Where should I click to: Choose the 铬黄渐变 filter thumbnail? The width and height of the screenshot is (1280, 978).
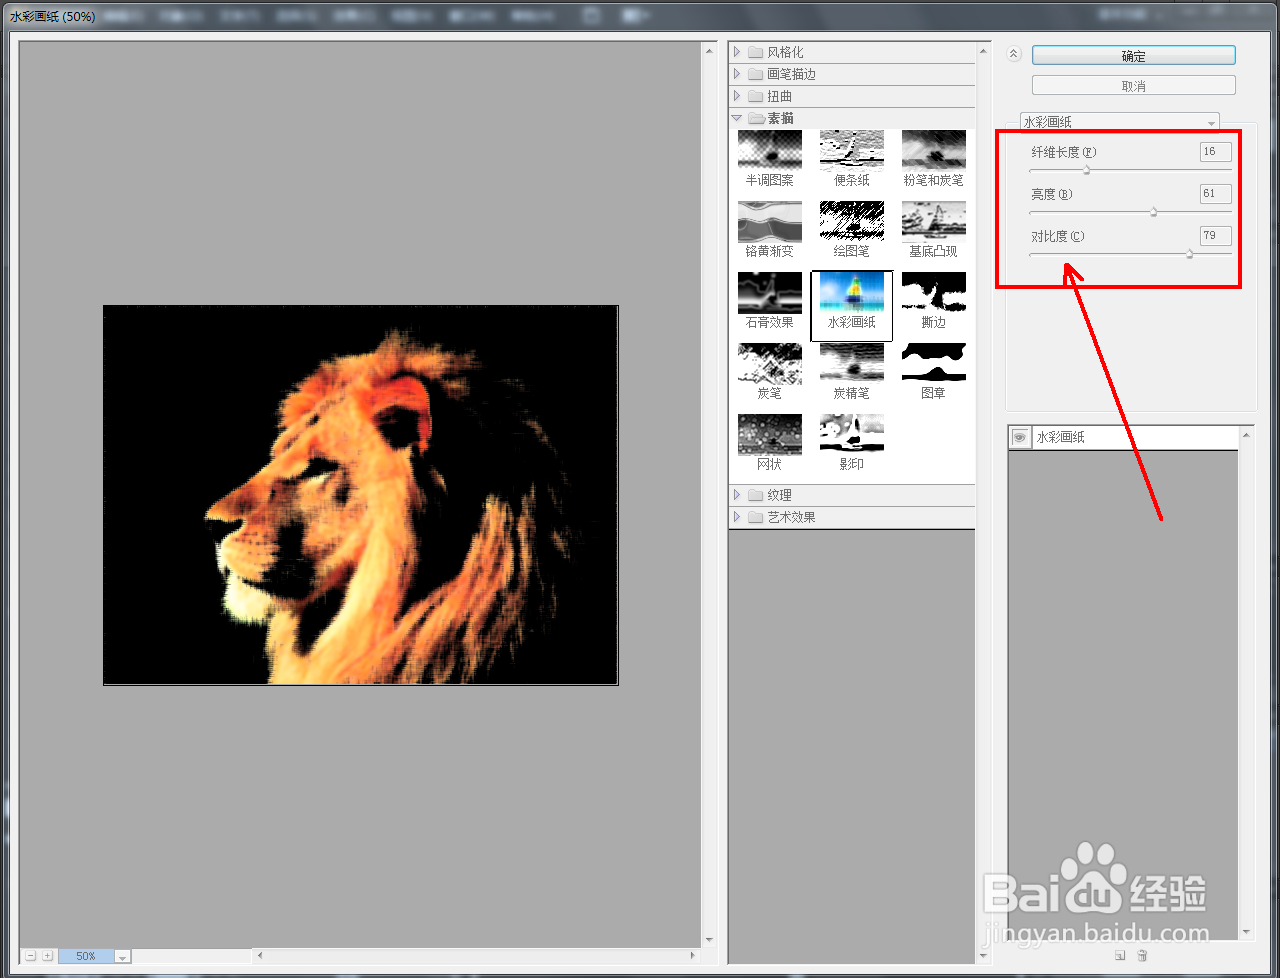769,221
